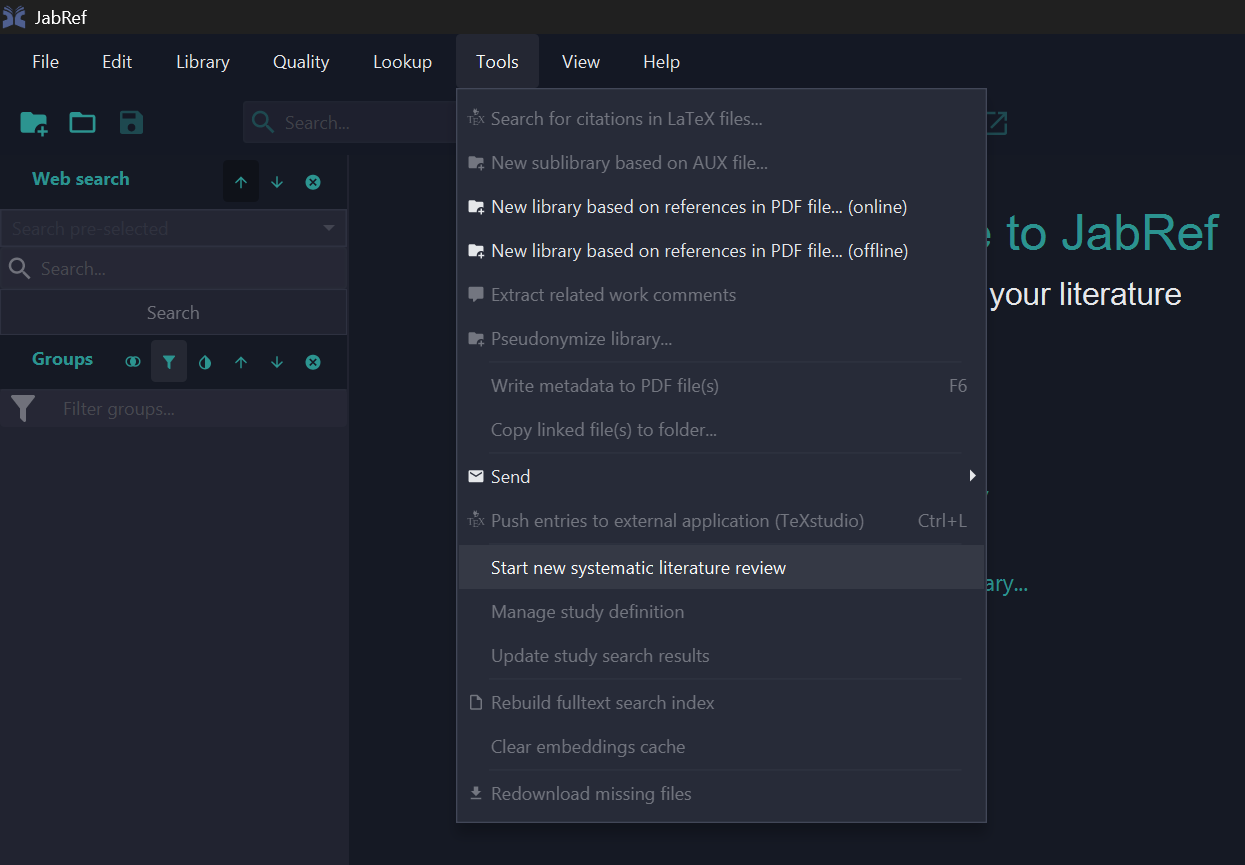Click the Save library disk icon

pos(131,123)
